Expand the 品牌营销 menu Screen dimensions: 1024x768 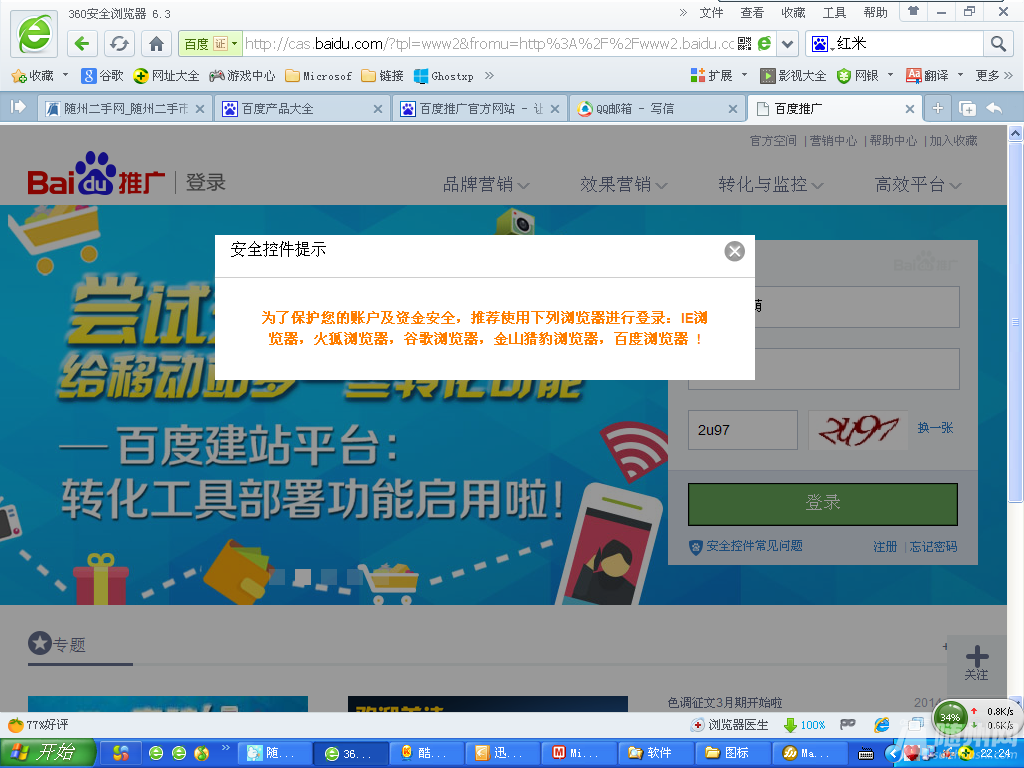pos(487,185)
